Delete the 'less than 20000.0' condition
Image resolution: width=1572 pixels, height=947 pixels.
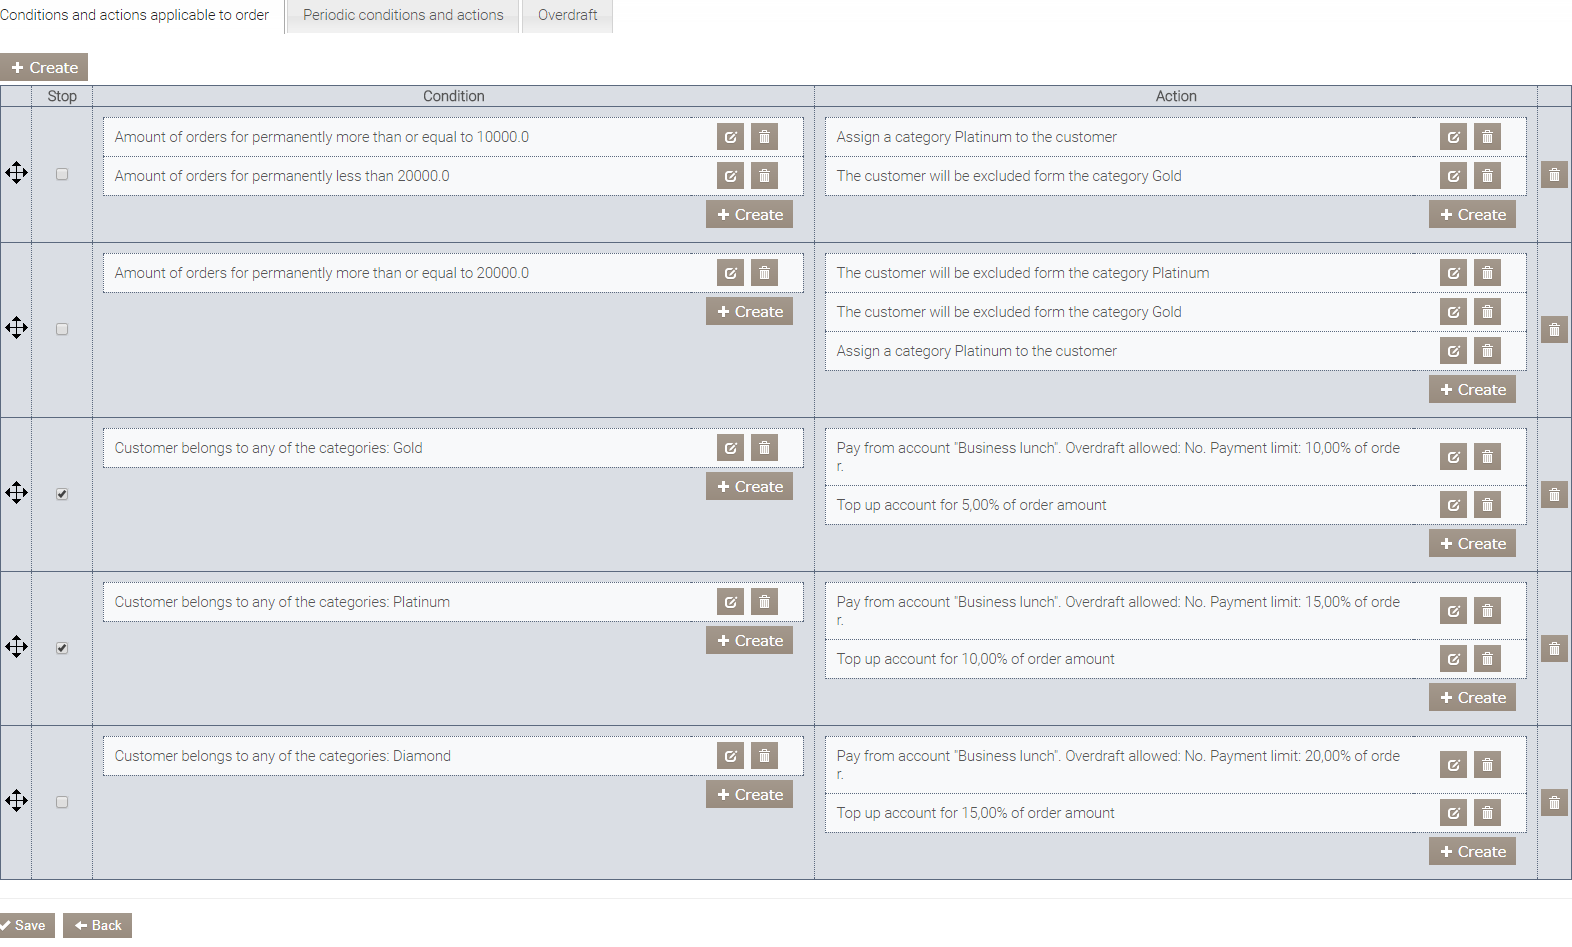[x=764, y=176]
